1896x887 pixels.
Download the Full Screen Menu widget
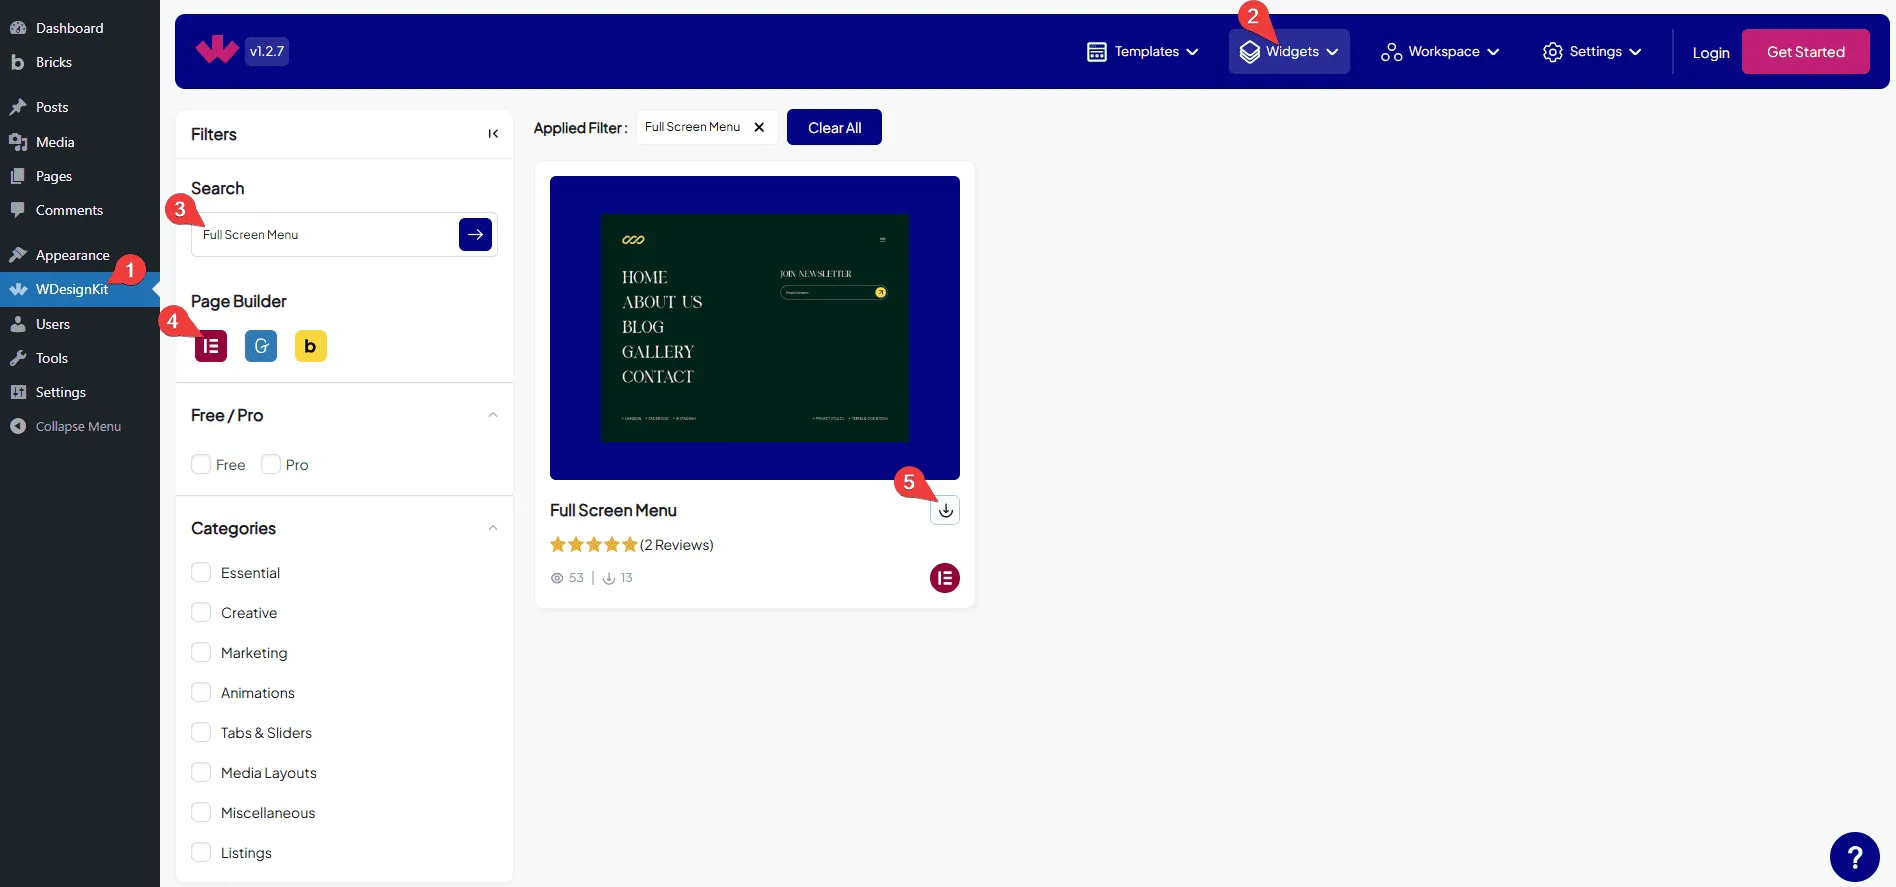pos(945,511)
